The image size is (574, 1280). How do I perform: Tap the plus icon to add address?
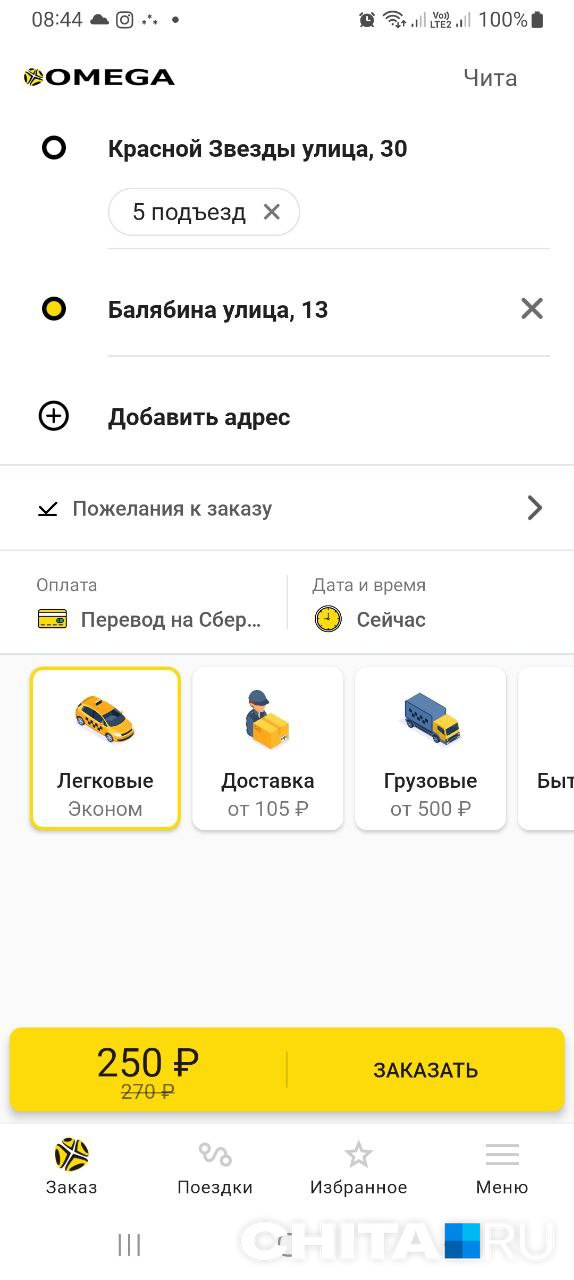click(x=53, y=416)
